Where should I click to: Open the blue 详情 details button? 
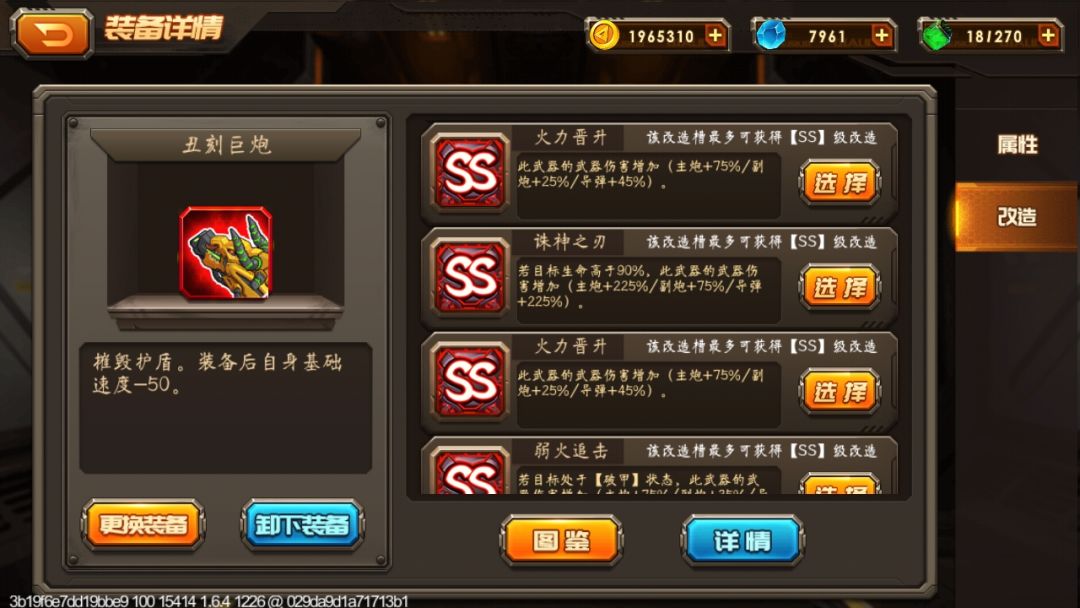pos(742,541)
